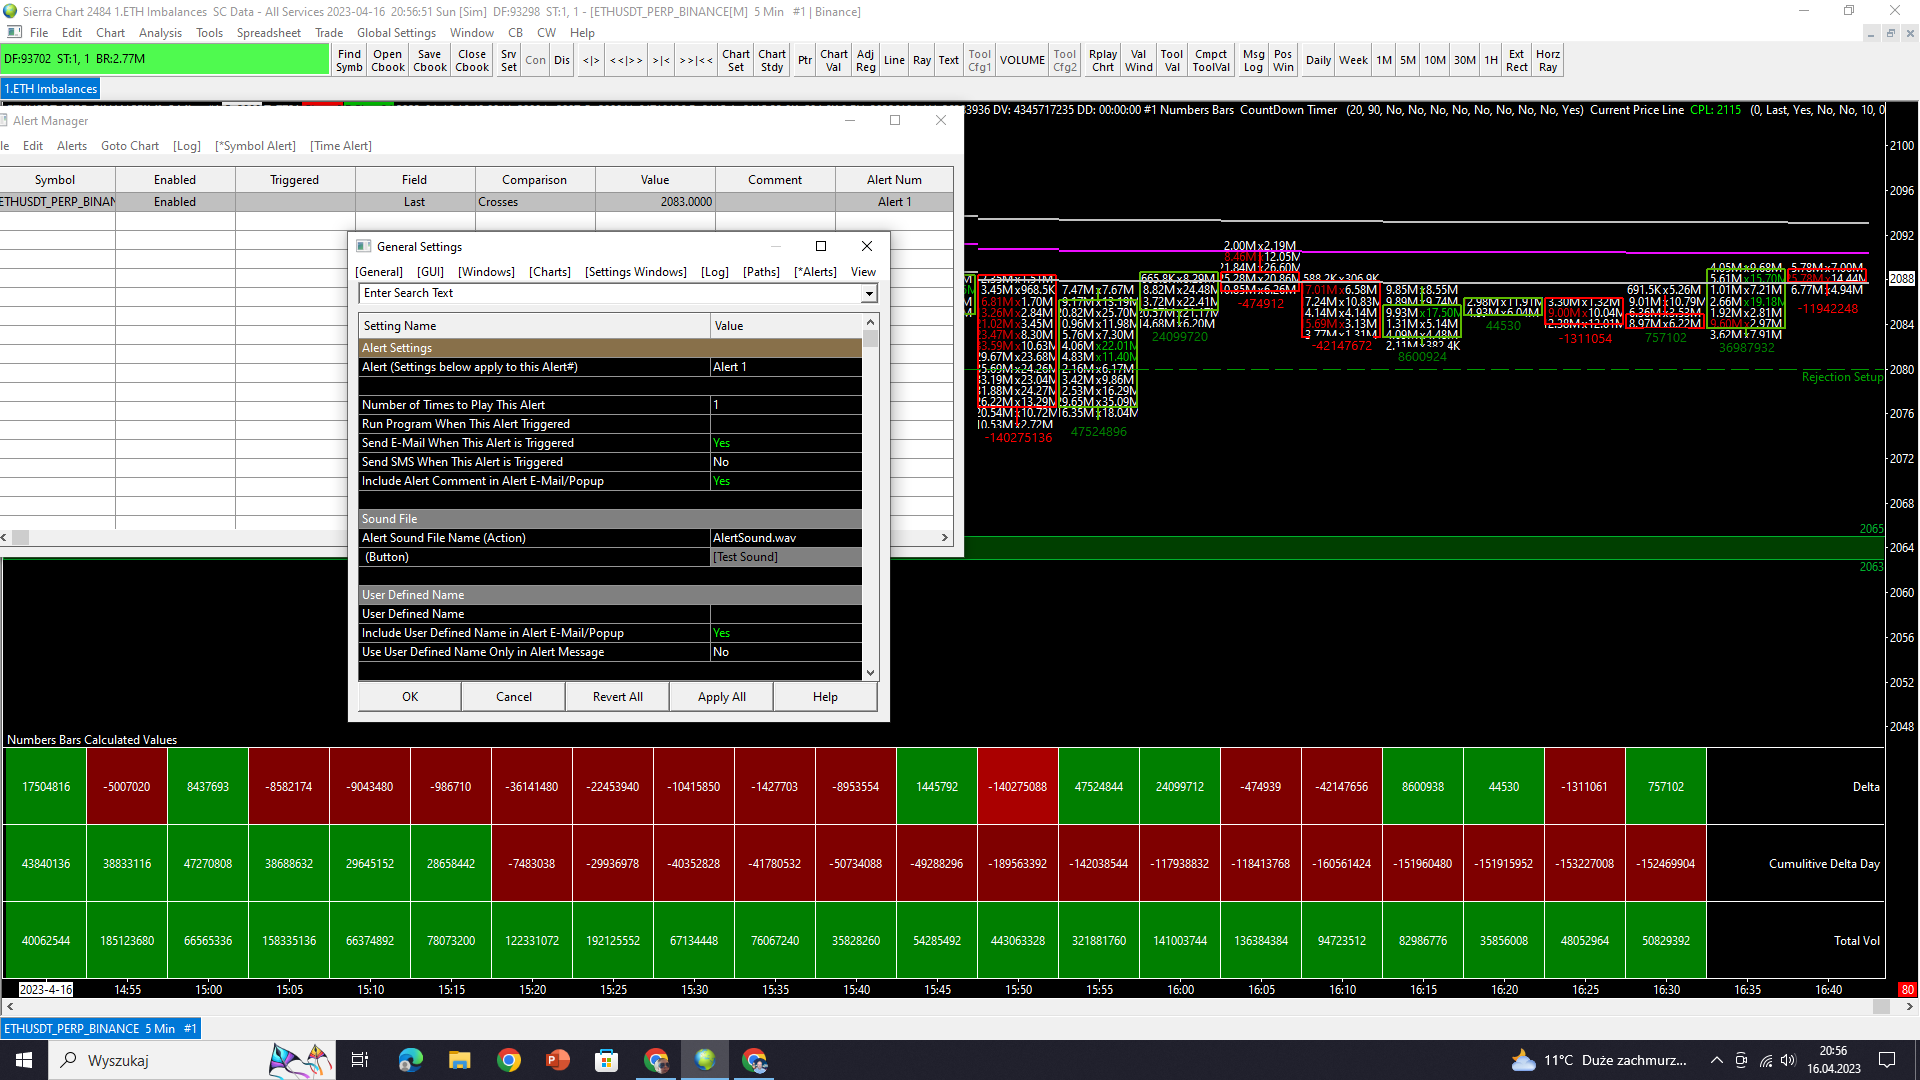The width and height of the screenshot is (1920, 1080).
Task: Open the Msg Log toolbar button
Action: coord(1253,60)
